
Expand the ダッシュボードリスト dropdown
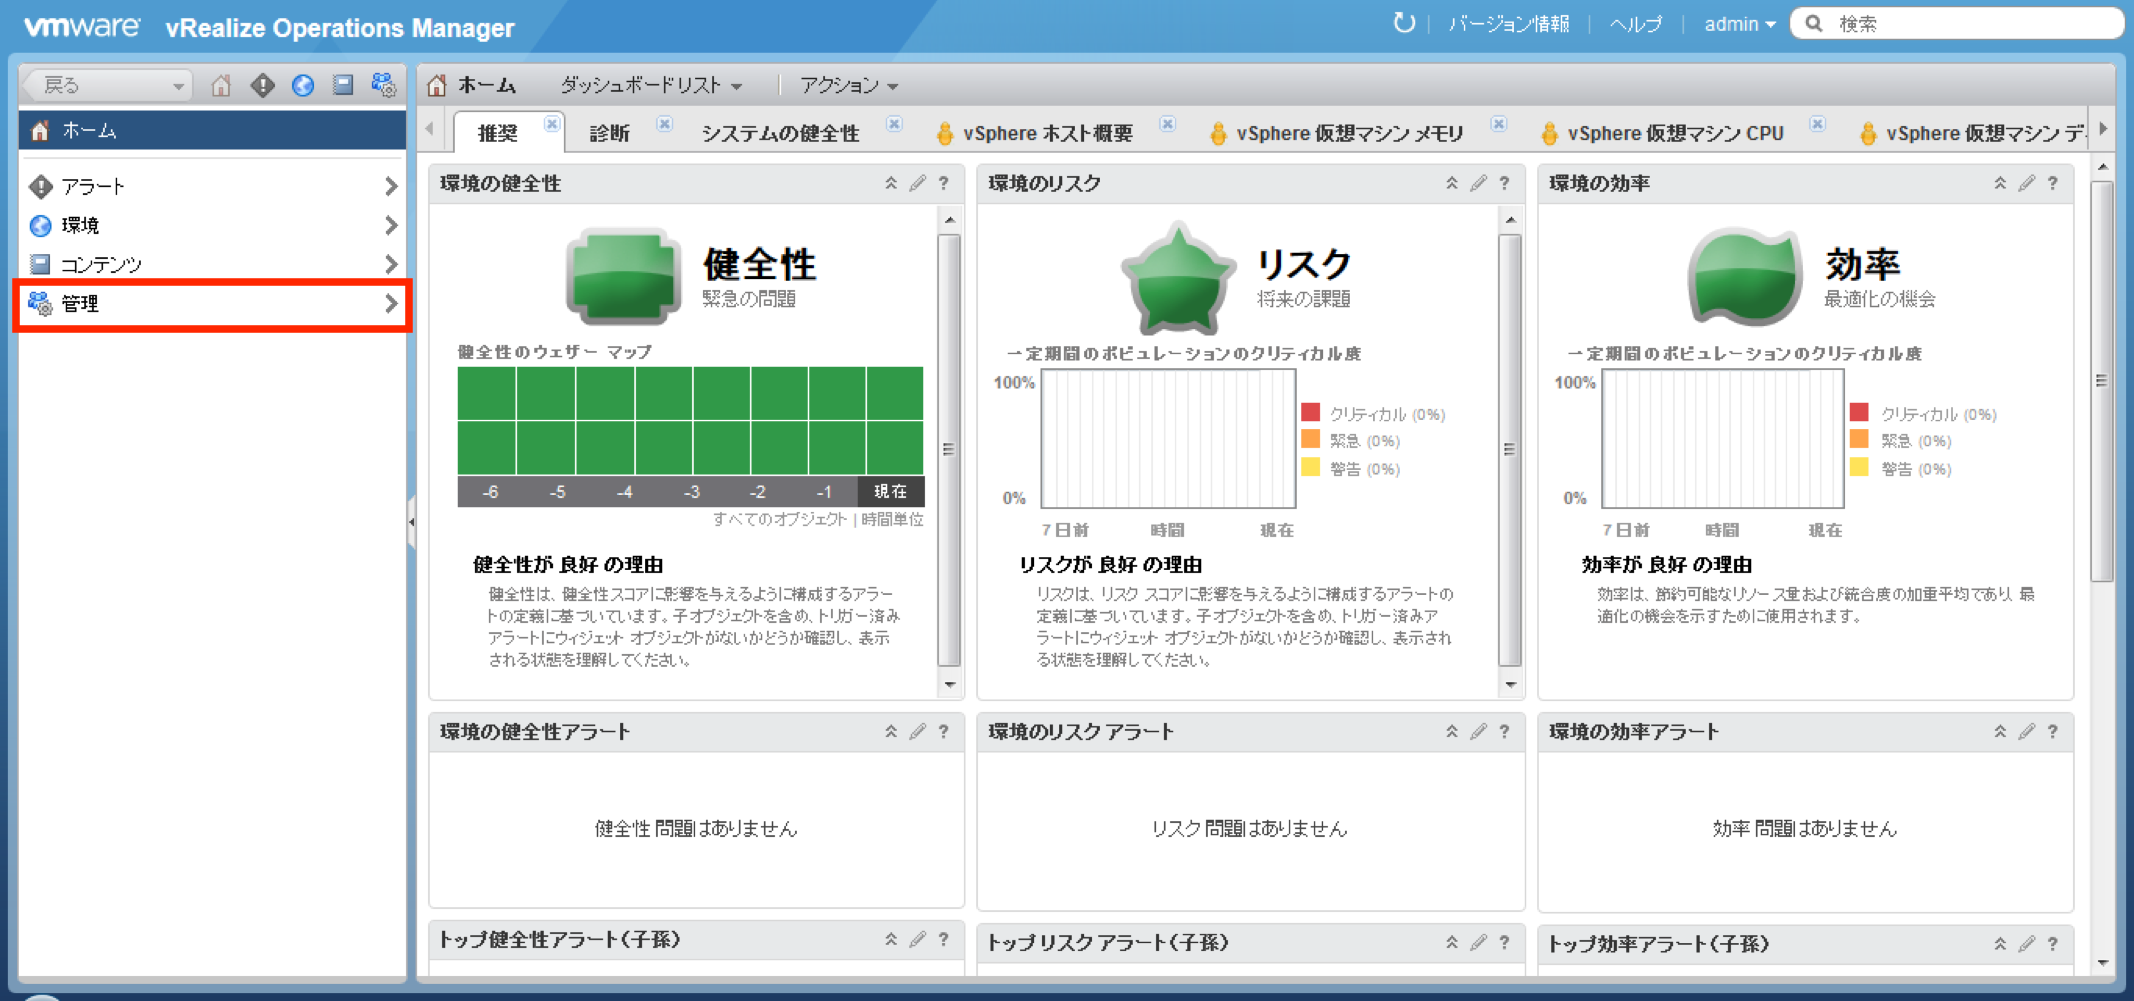pos(738,85)
